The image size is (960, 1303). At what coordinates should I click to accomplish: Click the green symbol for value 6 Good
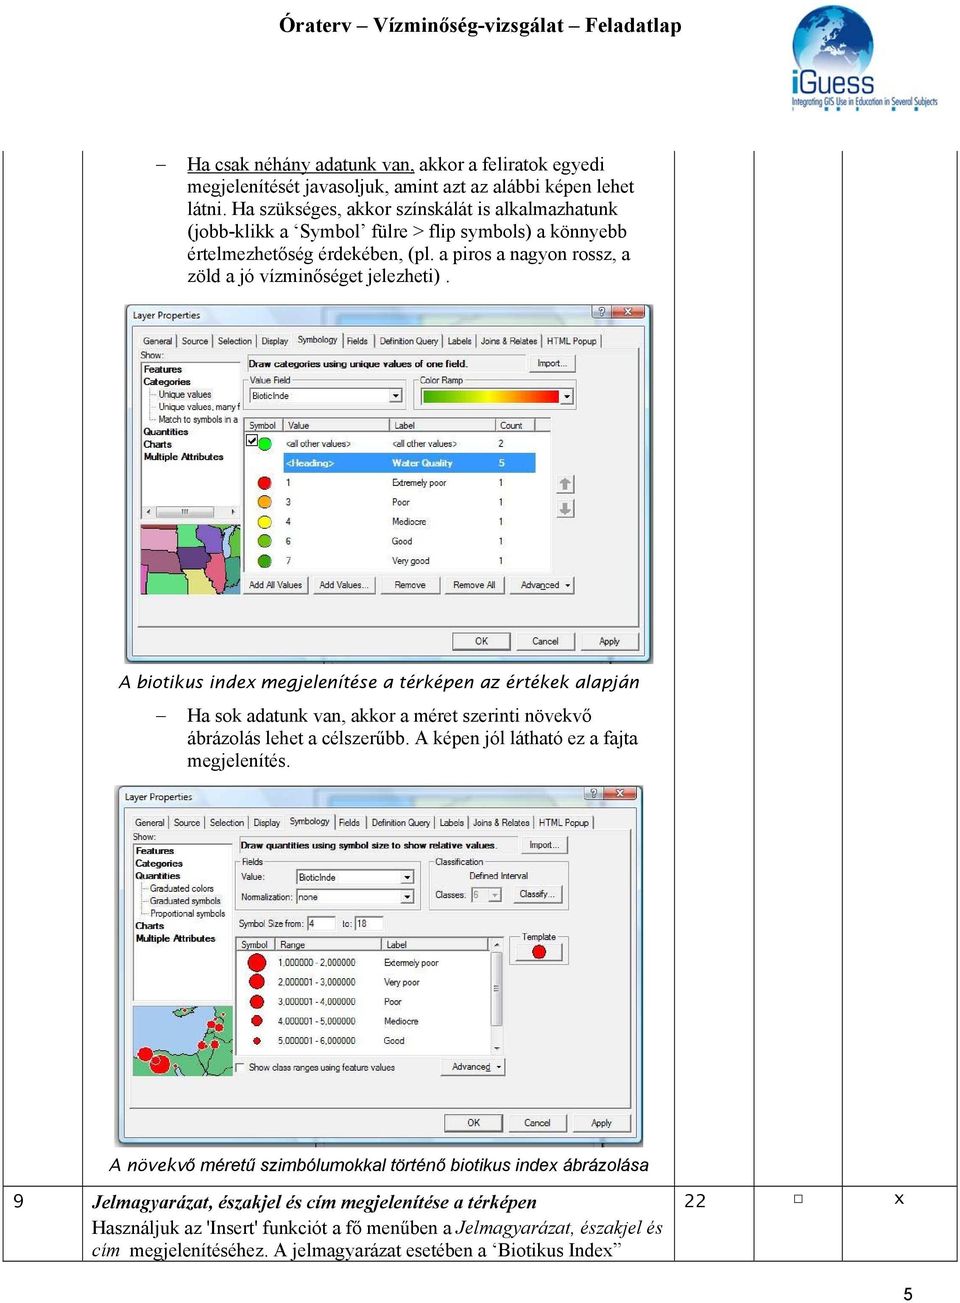pyautogui.click(x=265, y=541)
